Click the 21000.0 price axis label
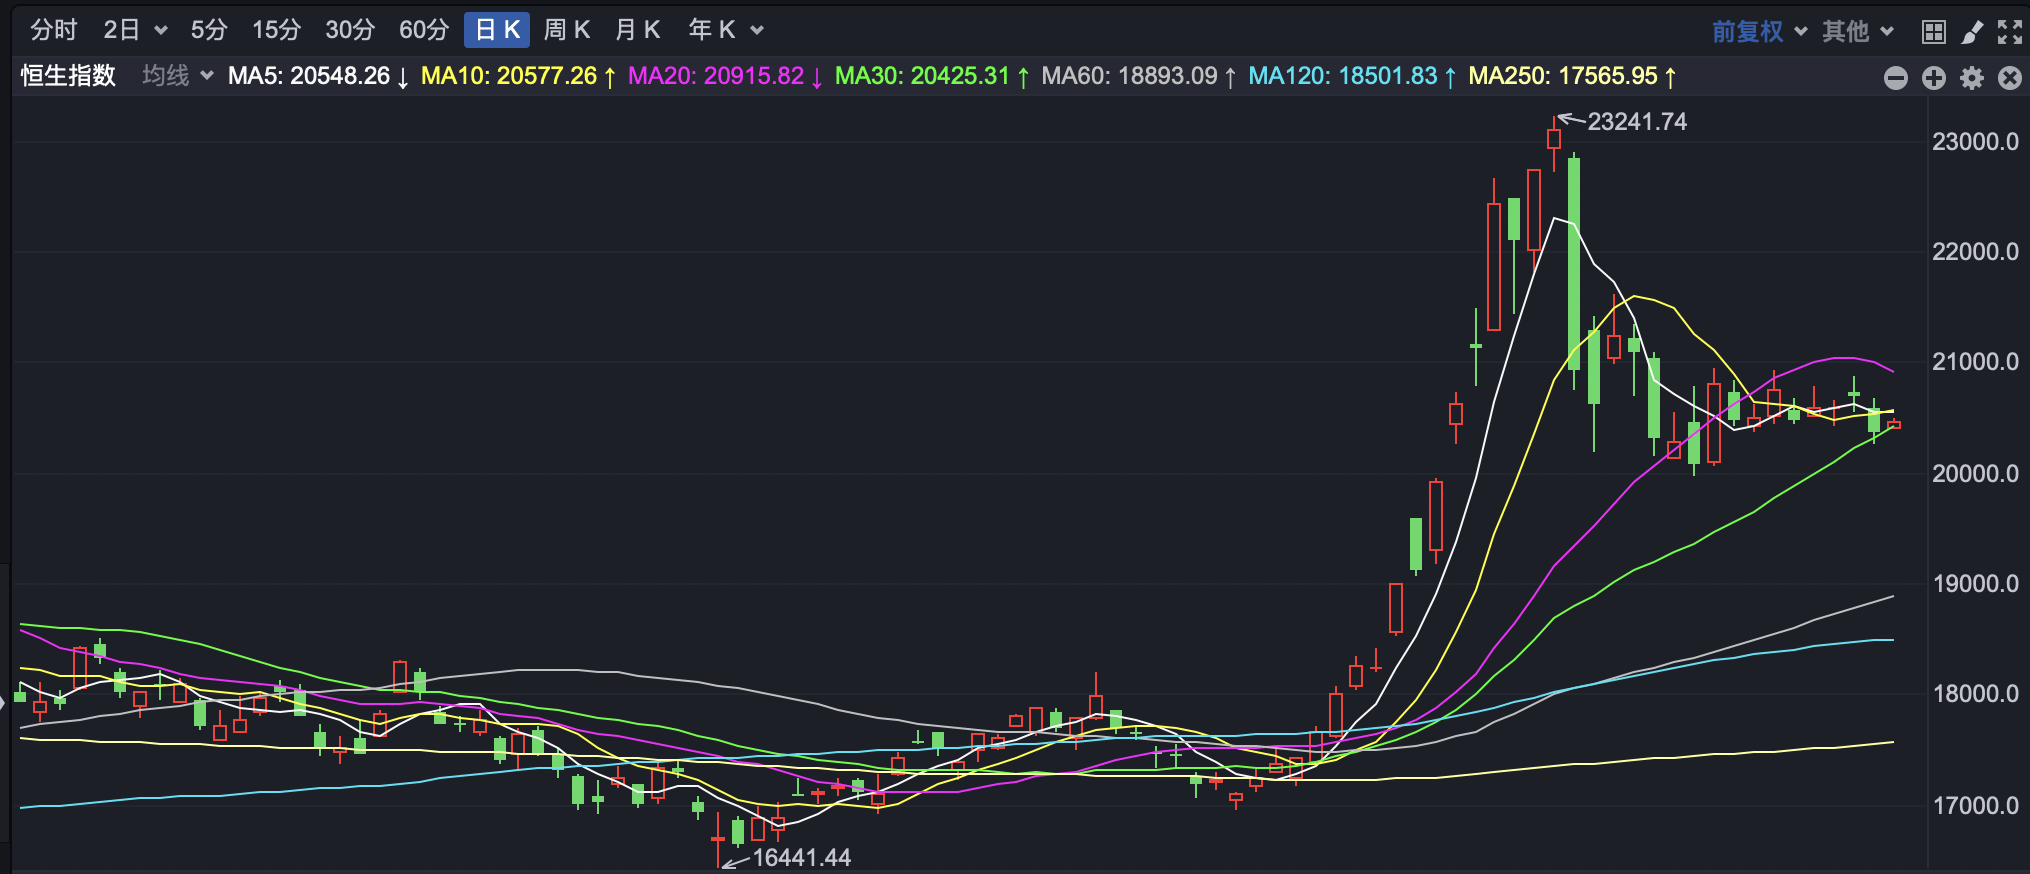Screen dimensions: 2030x874 pyautogui.click(x=1975, y=362)
